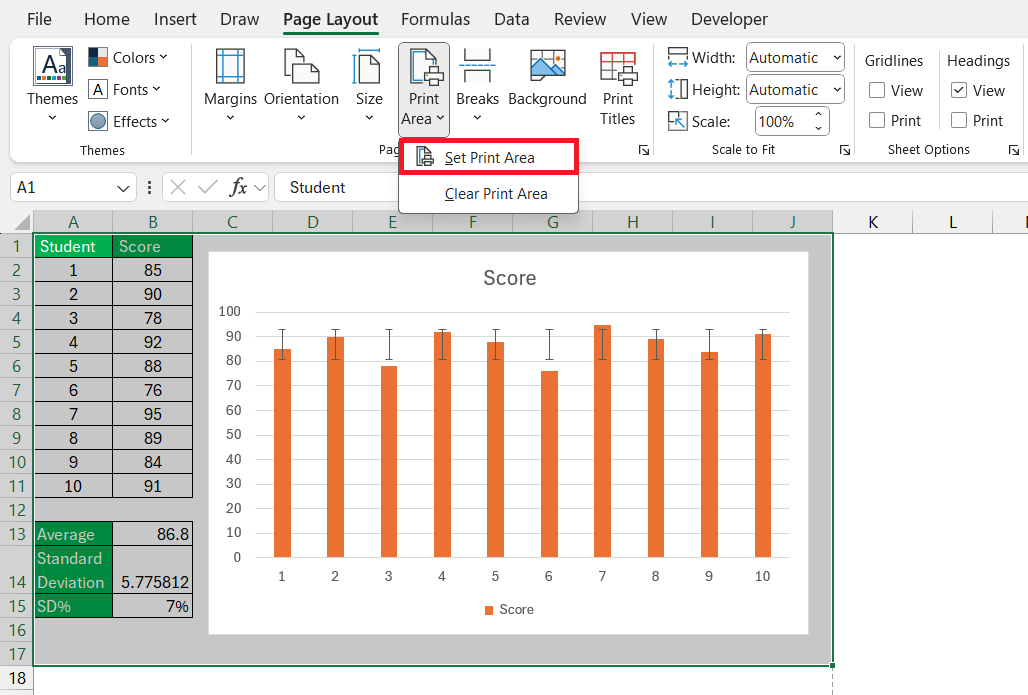Open the Margins options

230,85
